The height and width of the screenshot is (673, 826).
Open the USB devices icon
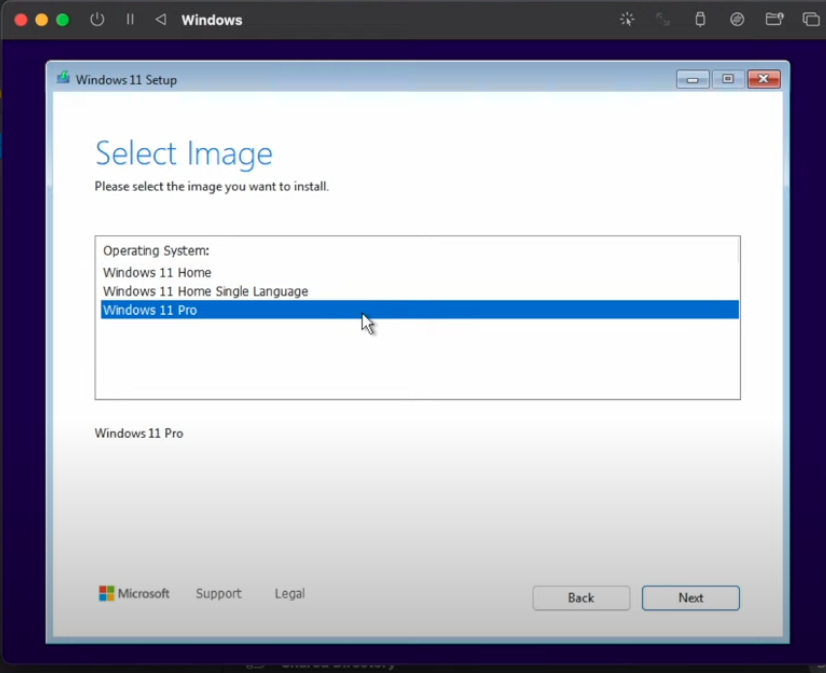pos(700,19)
